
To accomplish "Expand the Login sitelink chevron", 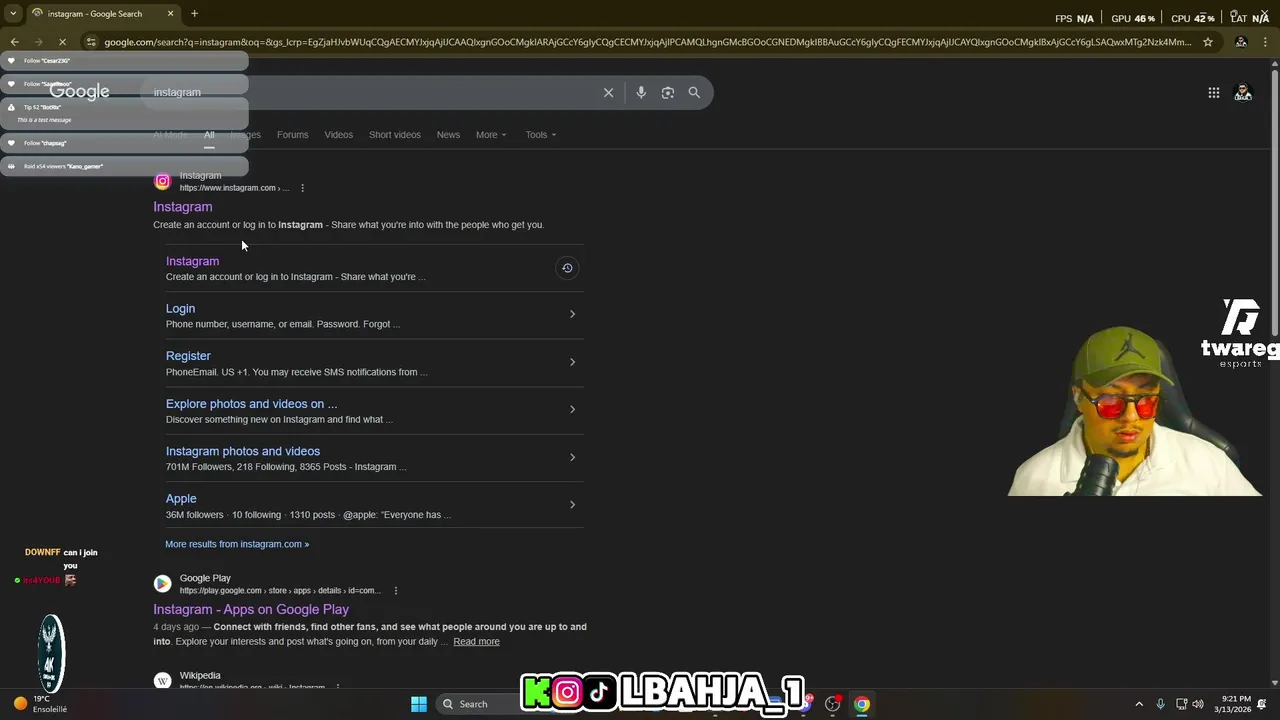I will click(x=572, y=314).
